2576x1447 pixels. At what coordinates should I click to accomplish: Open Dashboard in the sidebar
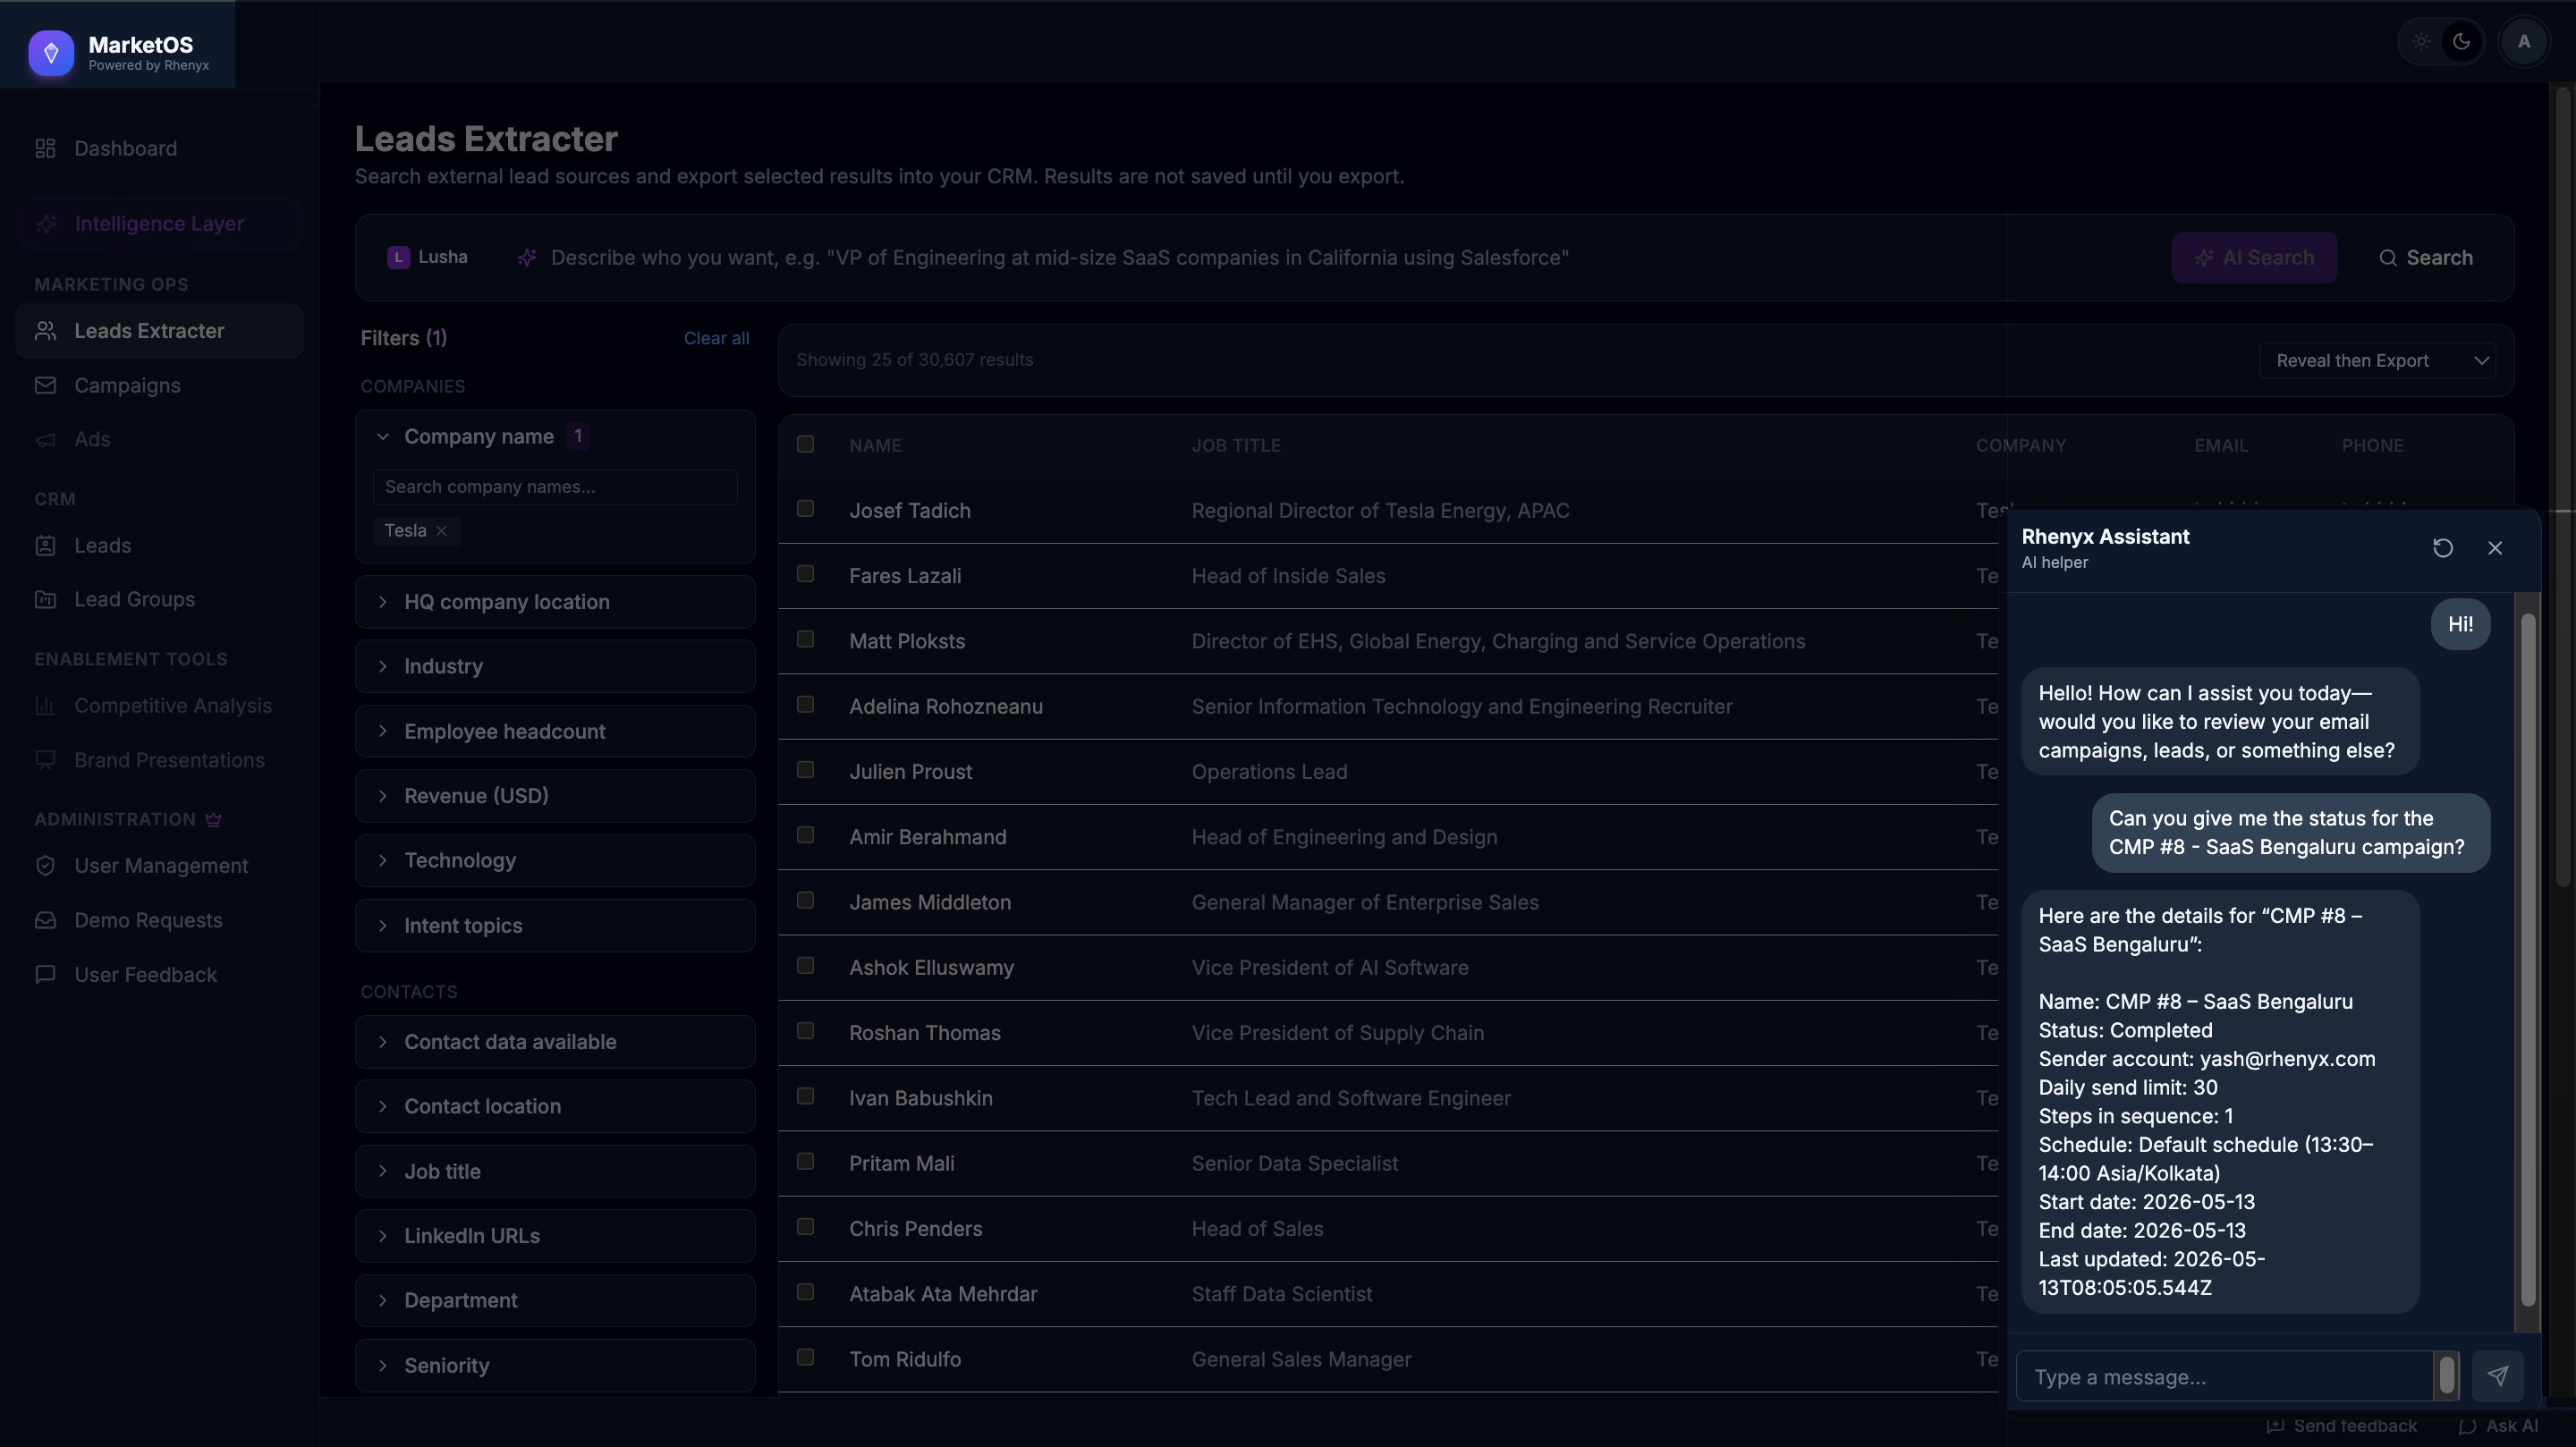pos(159,148)
